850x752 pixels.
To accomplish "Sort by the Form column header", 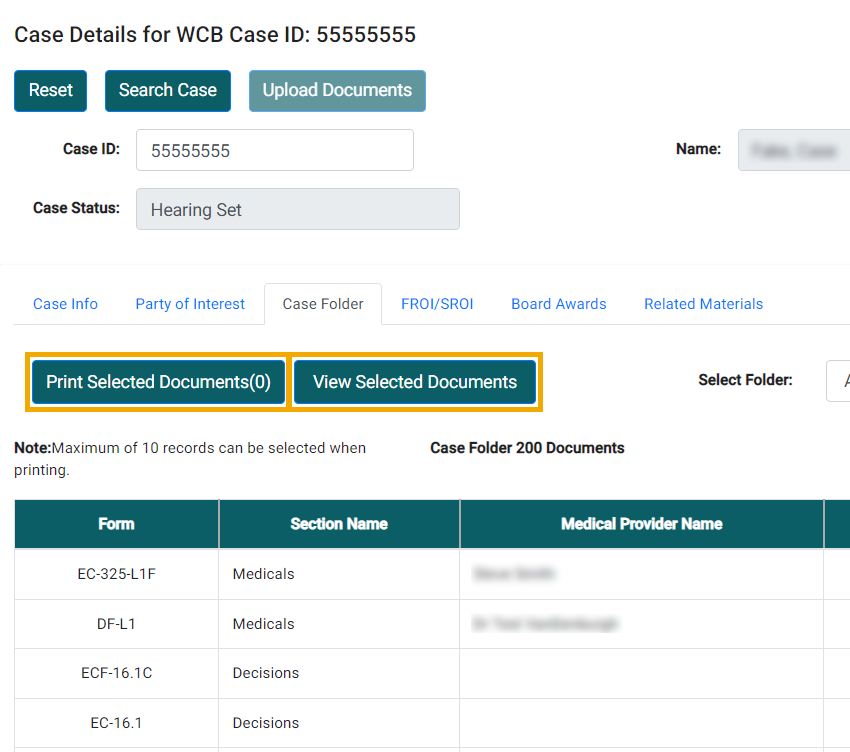I will (x=116, y=524).
